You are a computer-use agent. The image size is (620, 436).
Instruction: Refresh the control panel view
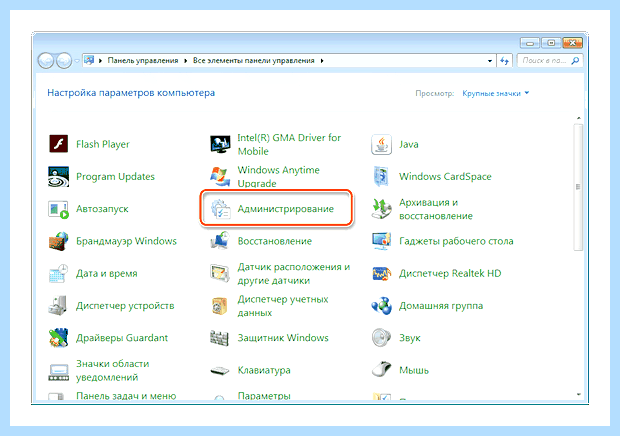point(504,61)
